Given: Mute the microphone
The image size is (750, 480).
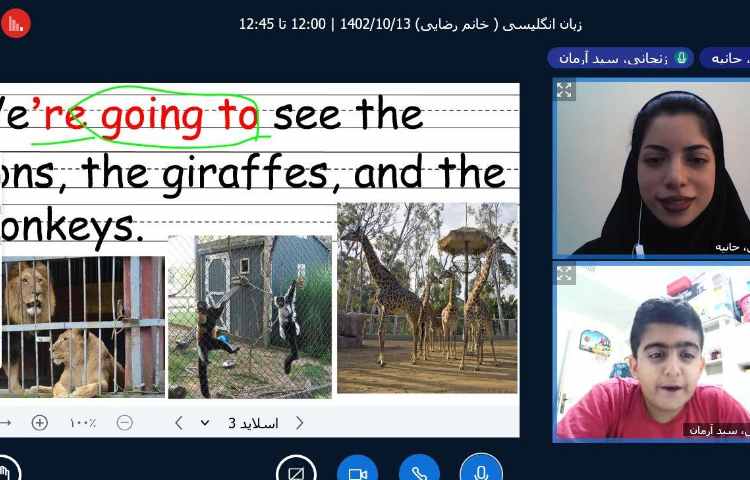Looking at the screenshot, I should [481, 472].
